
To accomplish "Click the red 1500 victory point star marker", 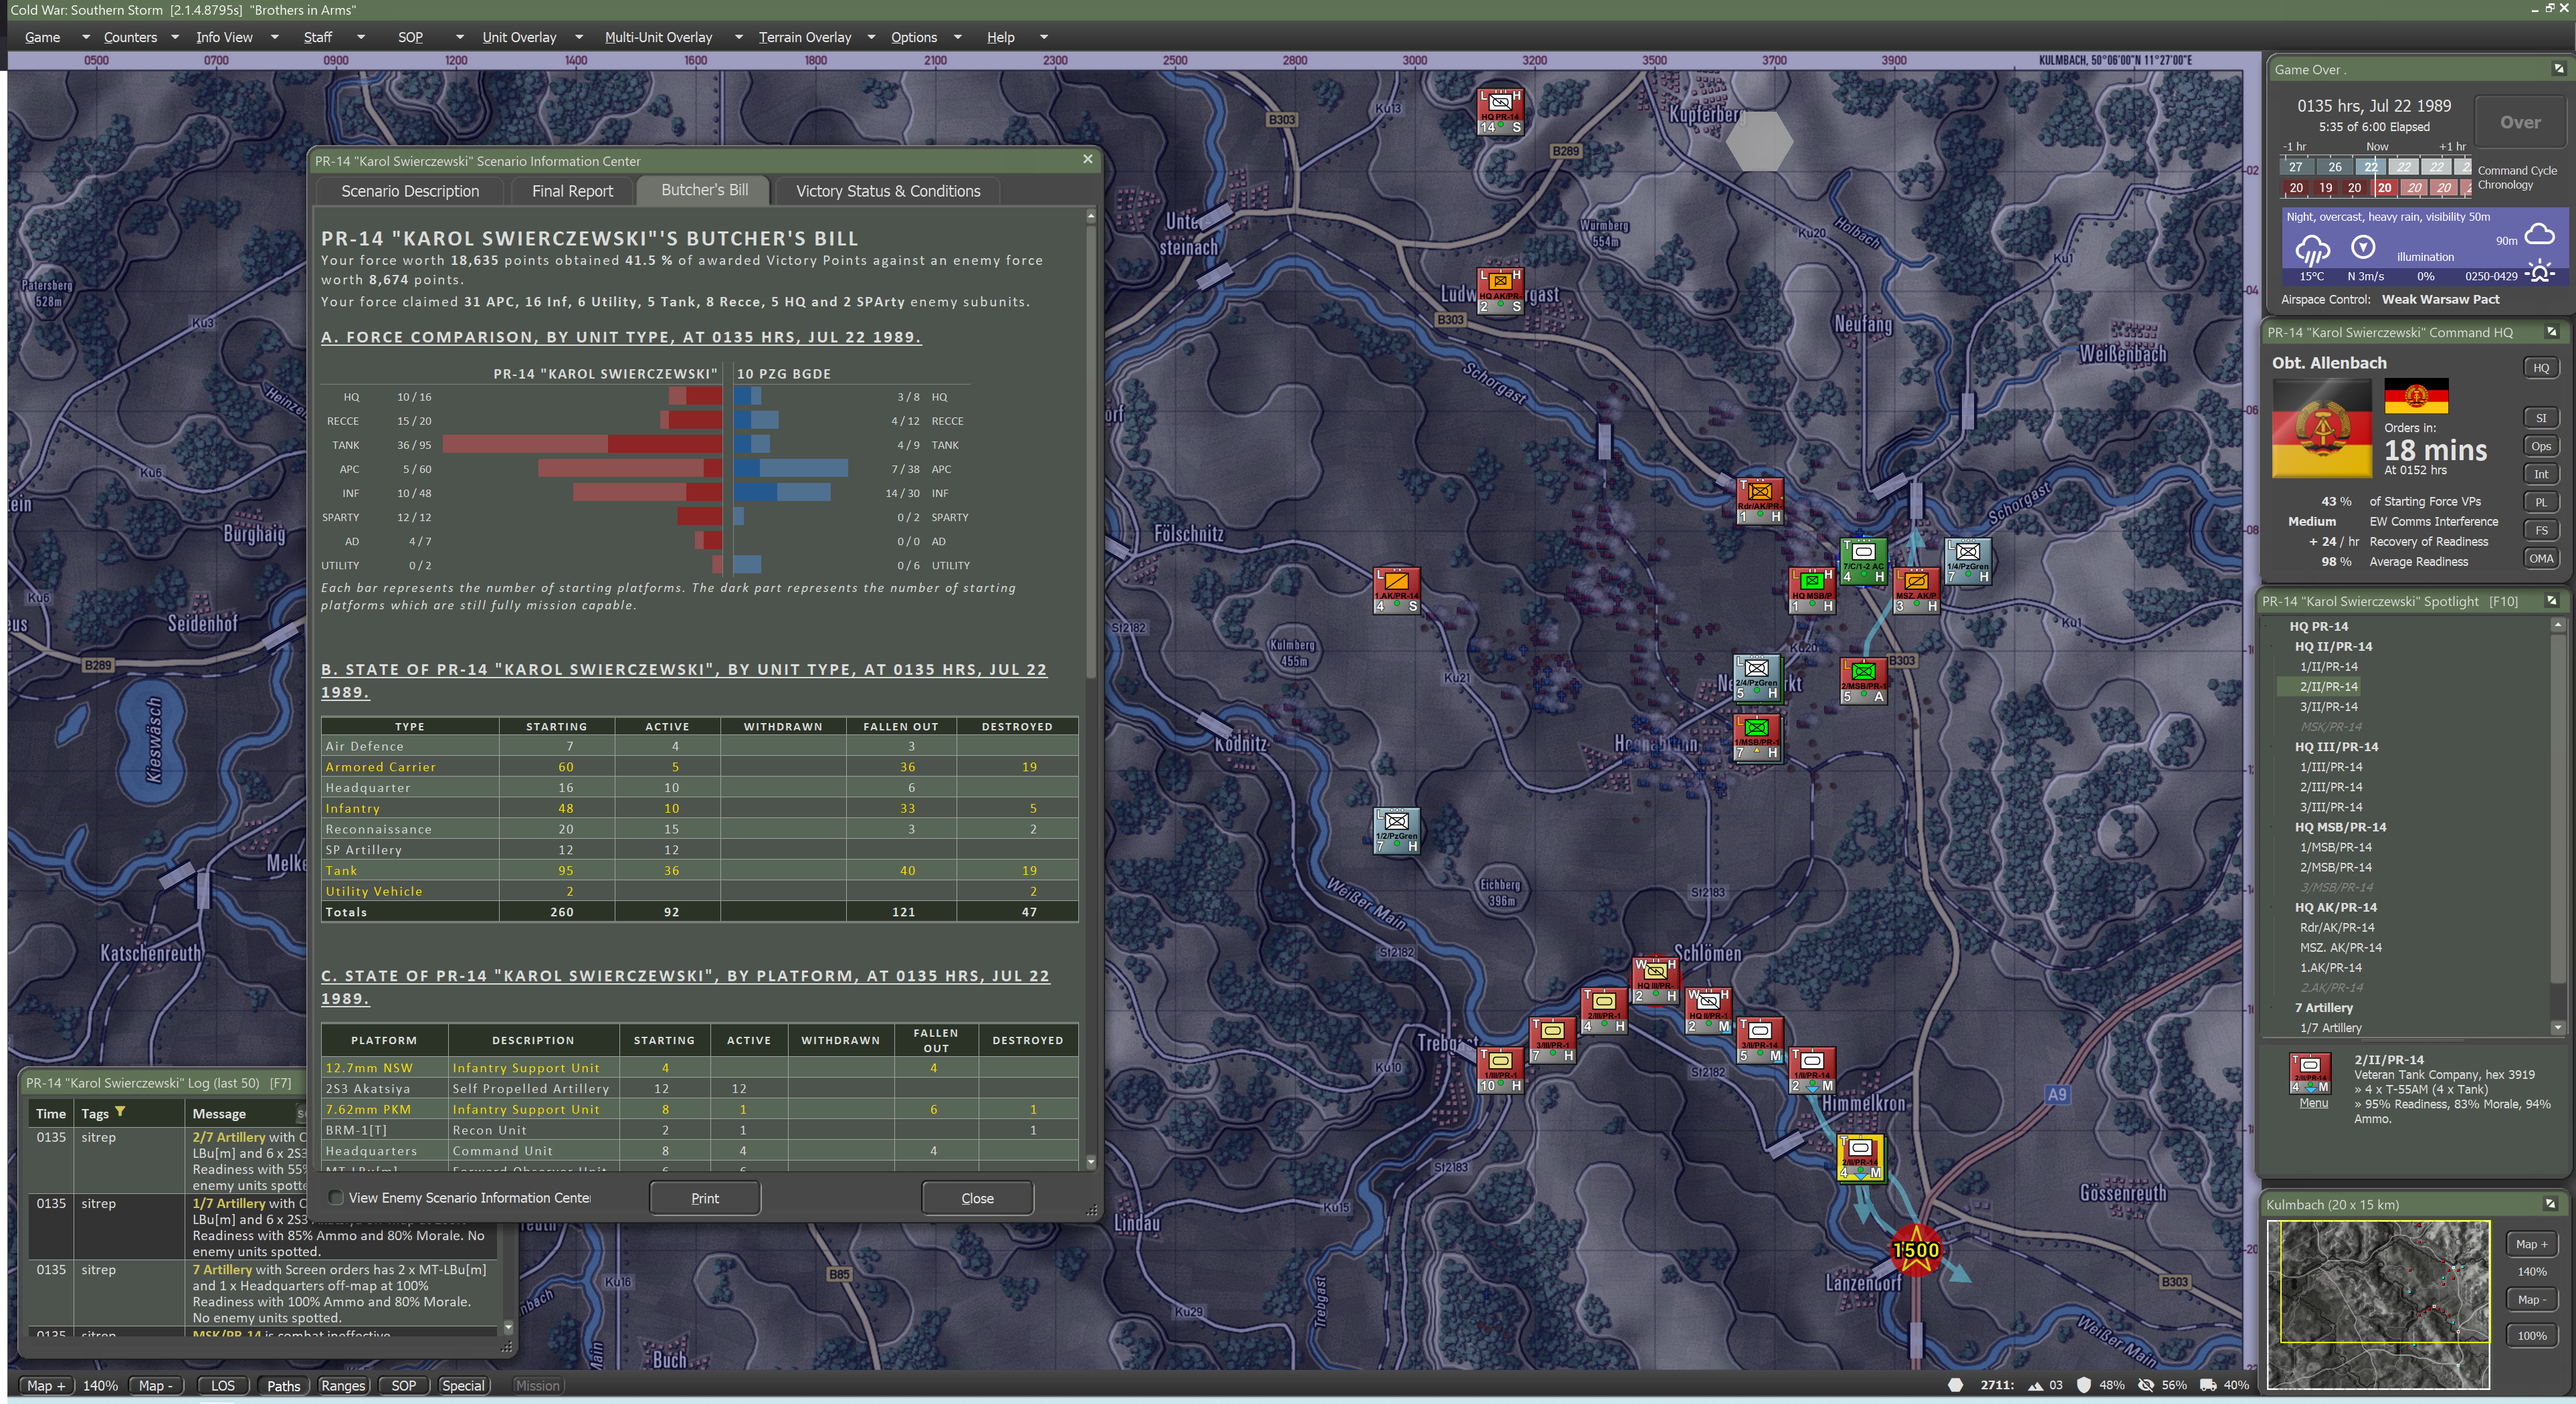I will pyautogui.click(x=1915, y=1250).
